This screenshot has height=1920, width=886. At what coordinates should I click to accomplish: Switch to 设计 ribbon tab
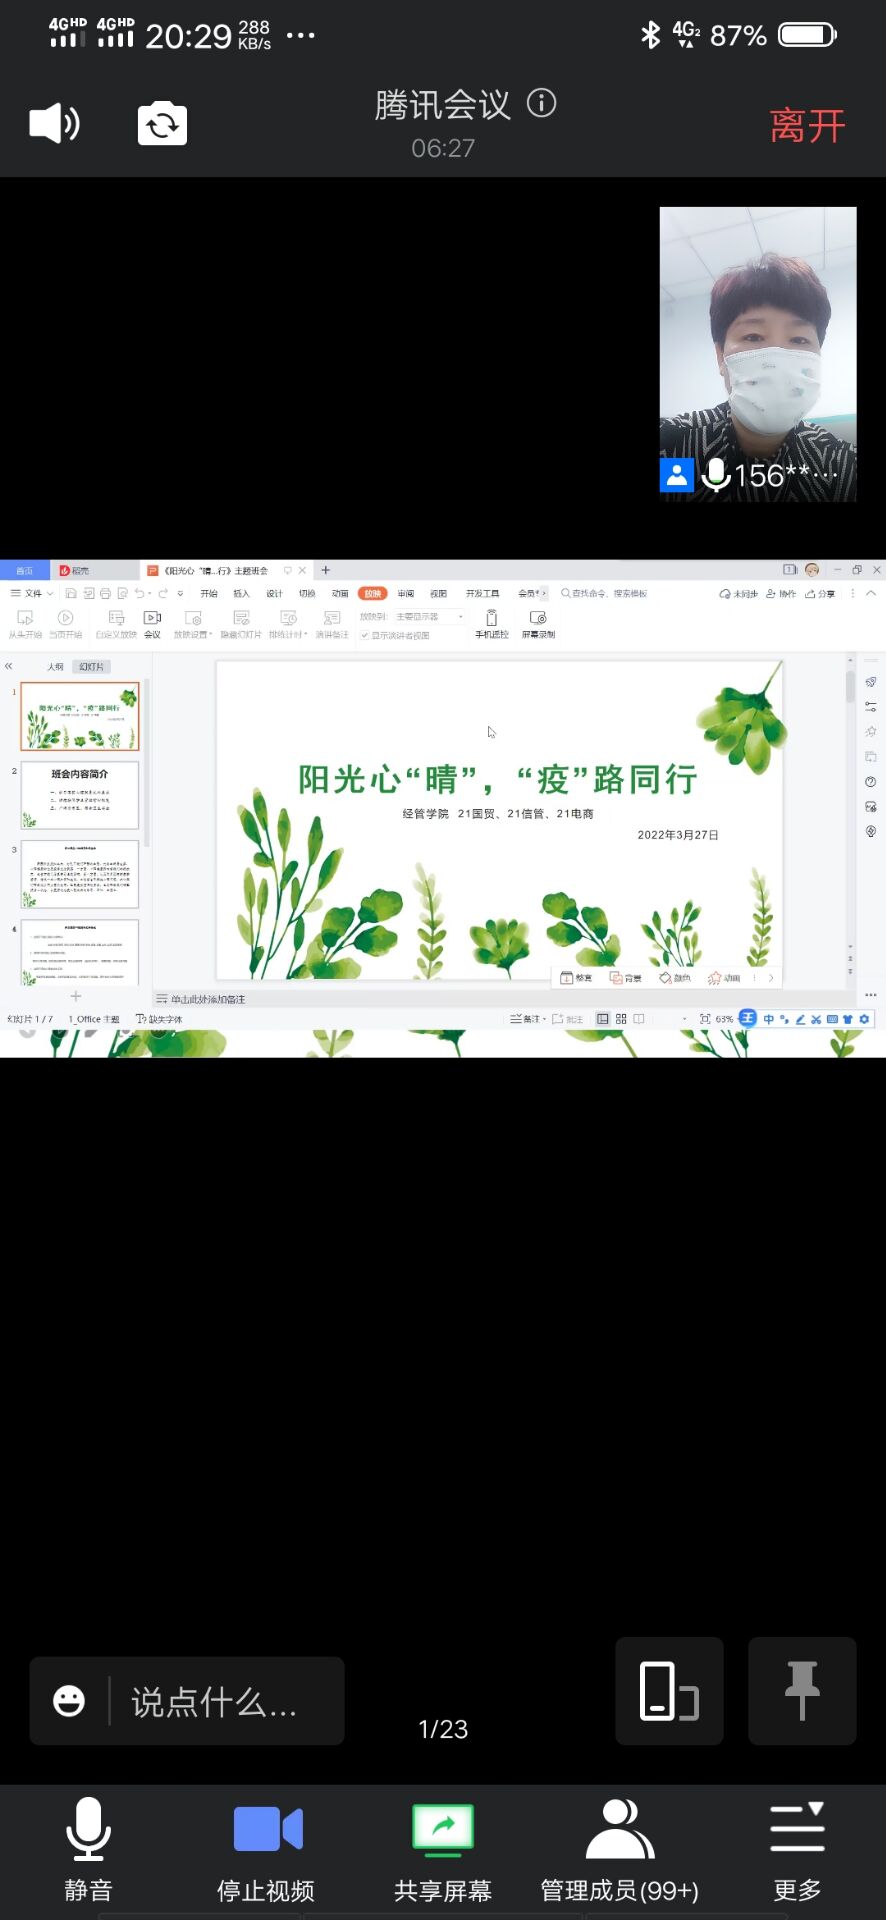(274, 593)
